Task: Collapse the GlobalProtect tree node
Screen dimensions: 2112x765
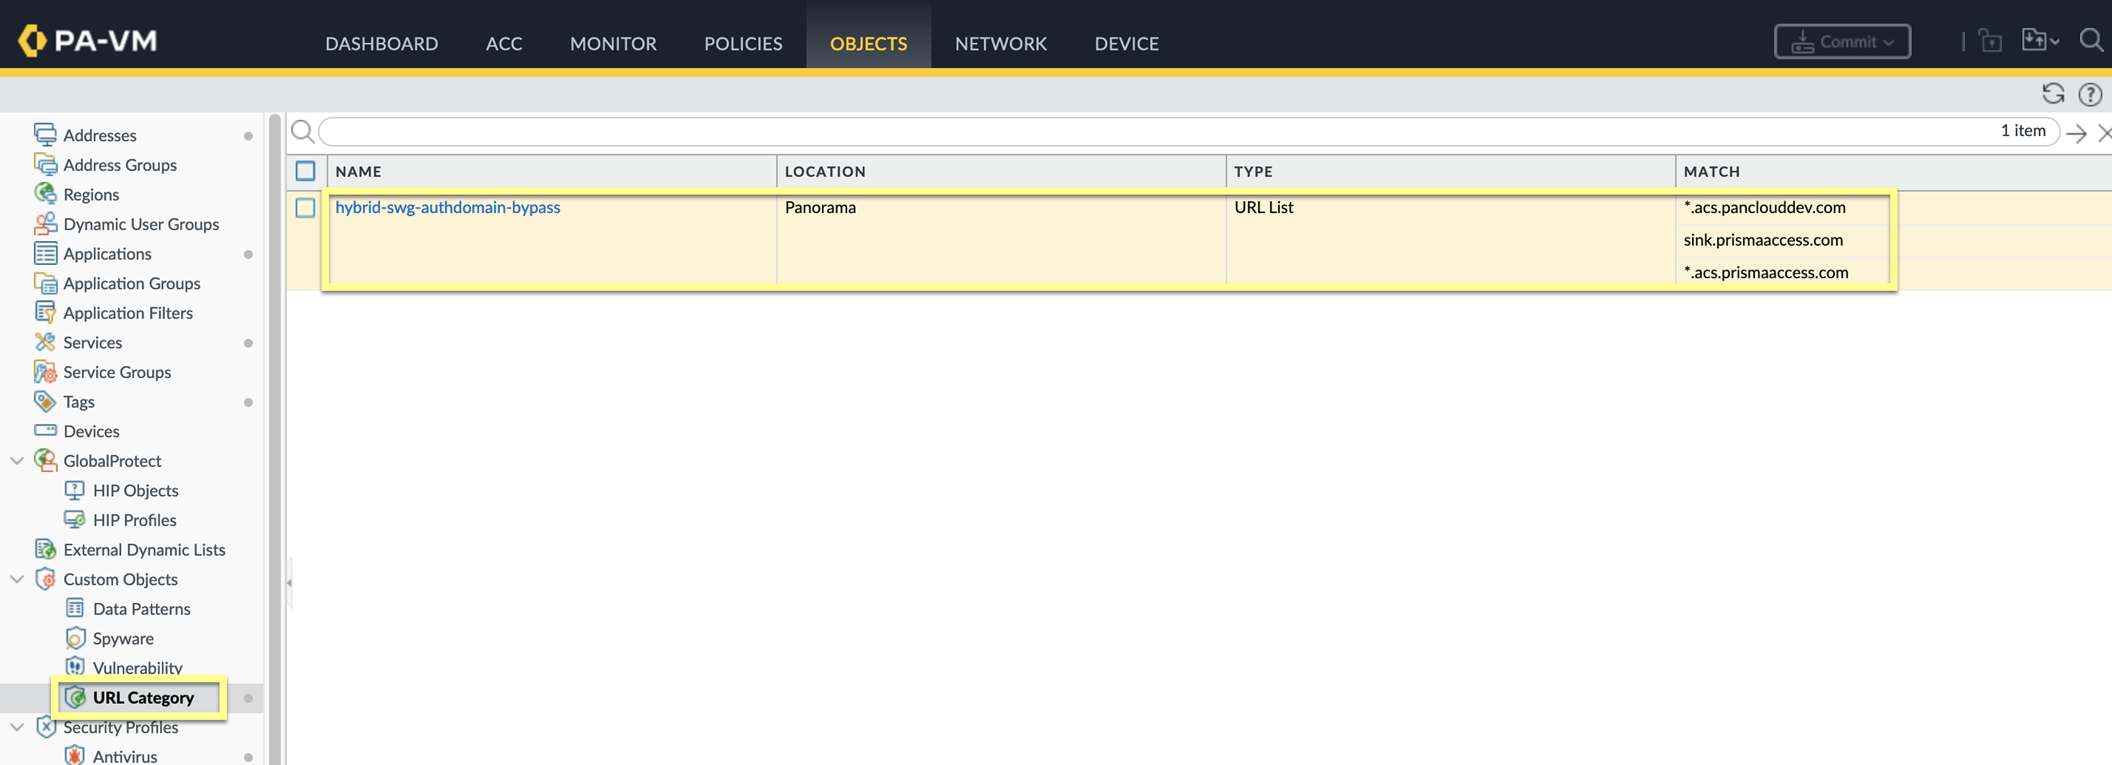Action: coord(17,461)
